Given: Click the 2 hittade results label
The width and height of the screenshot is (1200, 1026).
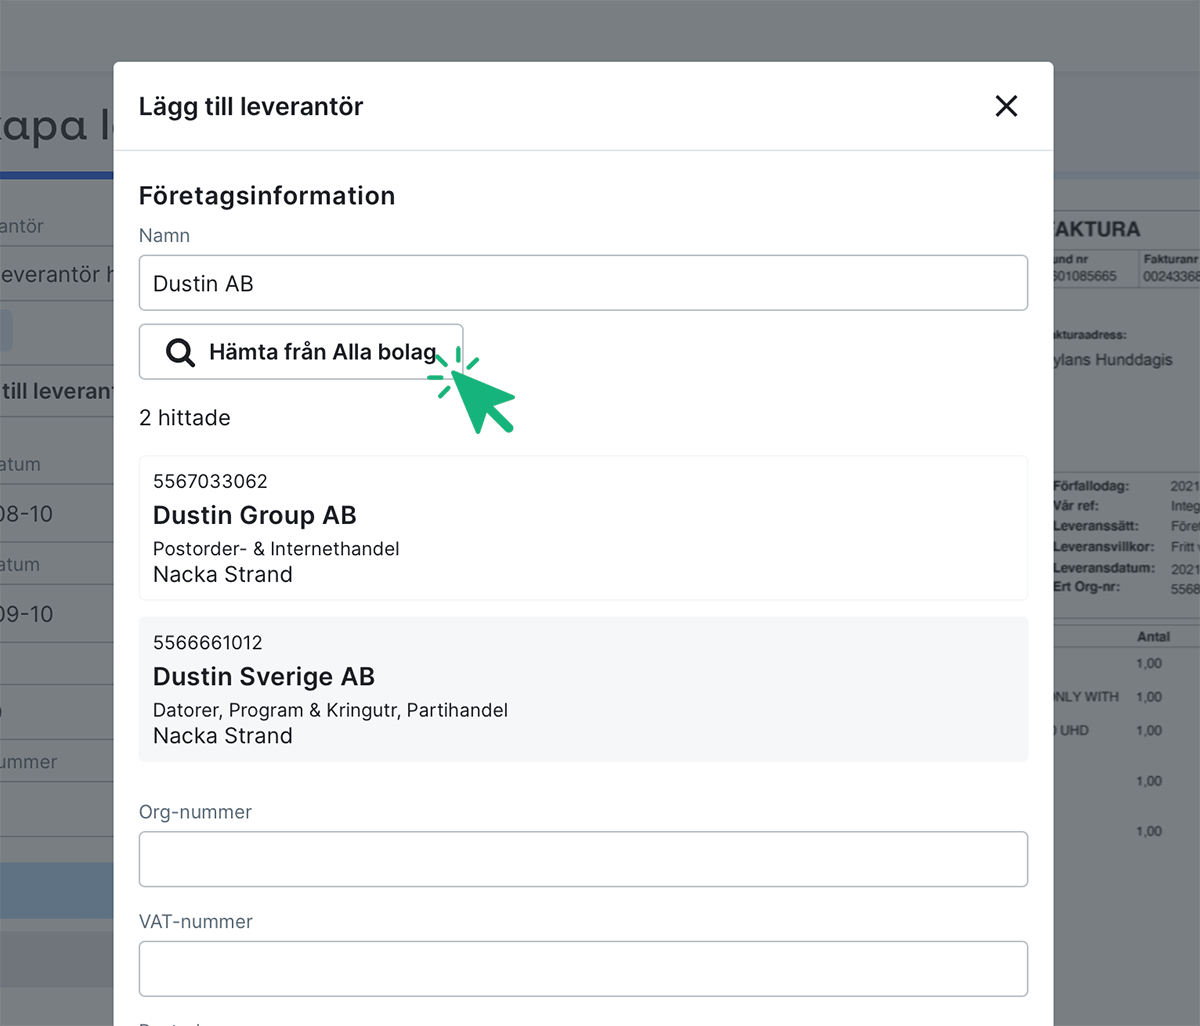Looking at the screenshot, I should tap(185, 418).
